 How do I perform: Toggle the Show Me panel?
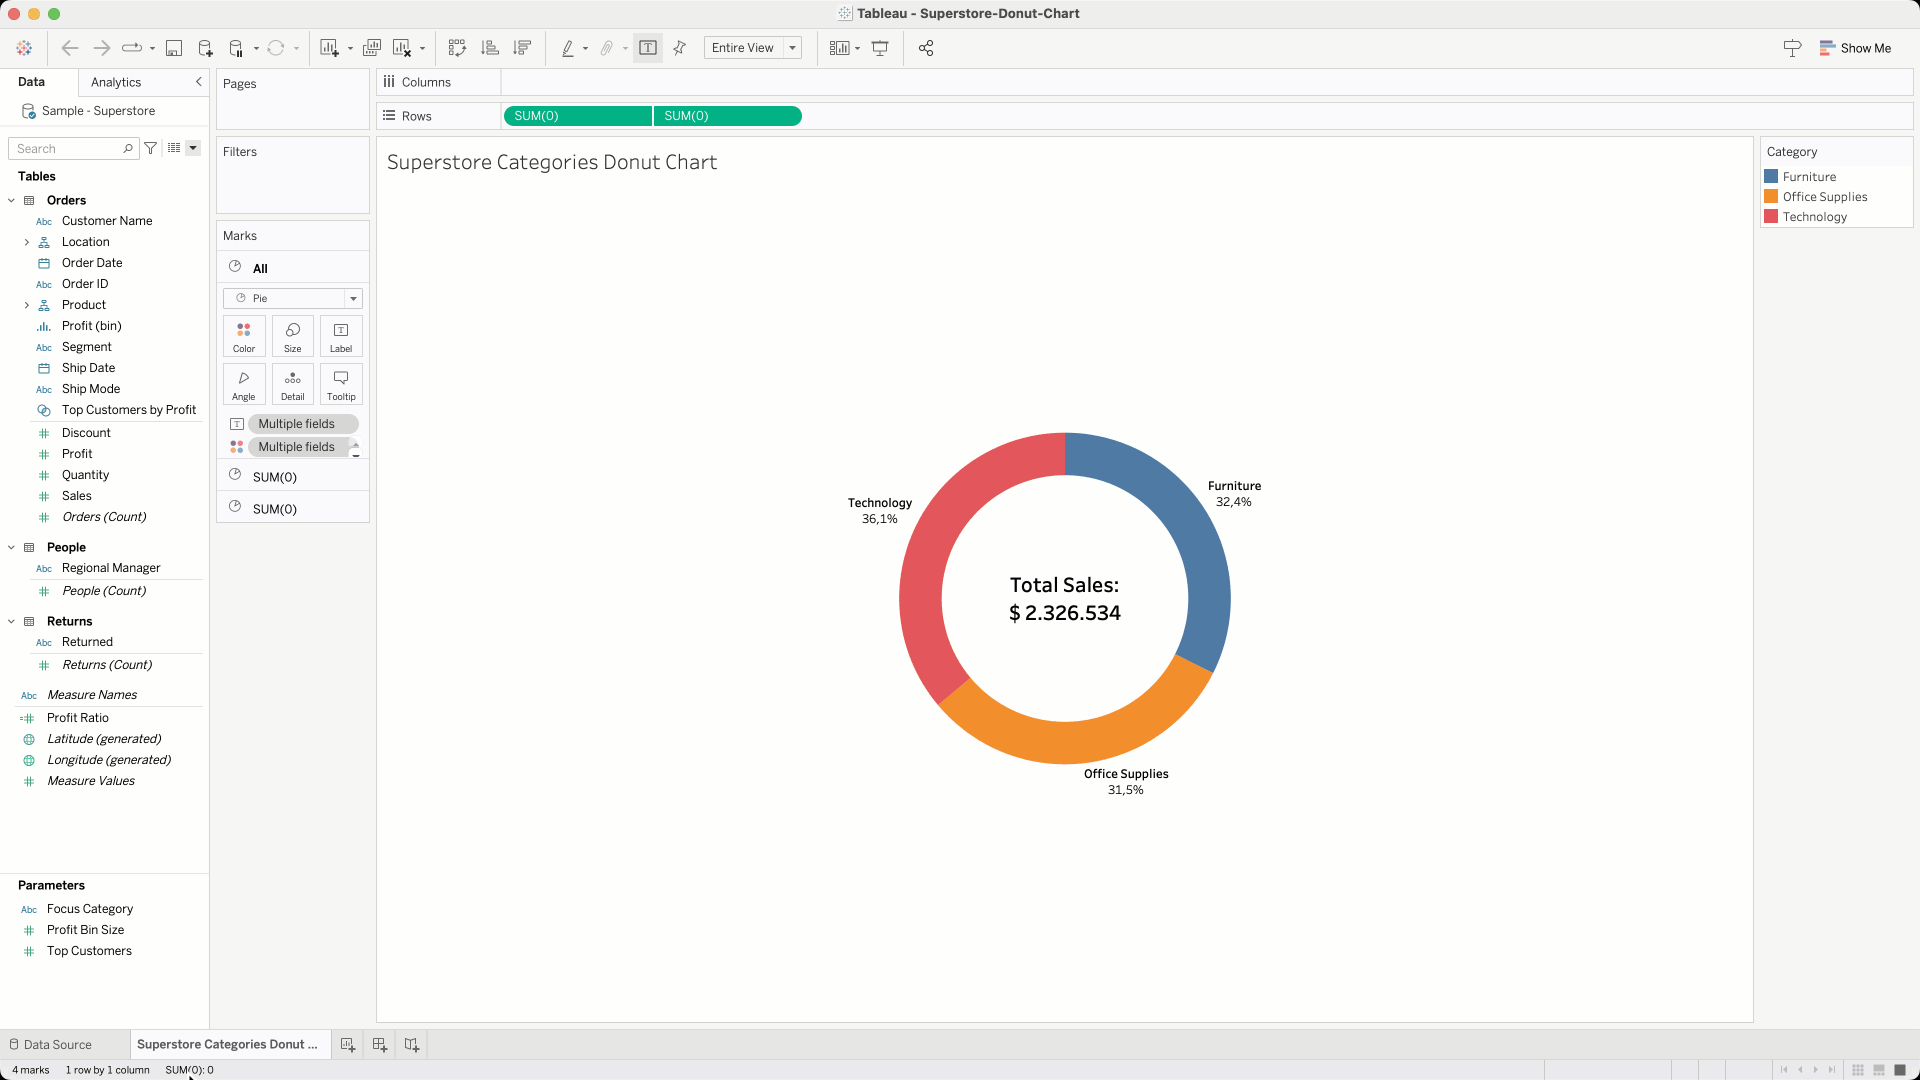point(1855,48)
